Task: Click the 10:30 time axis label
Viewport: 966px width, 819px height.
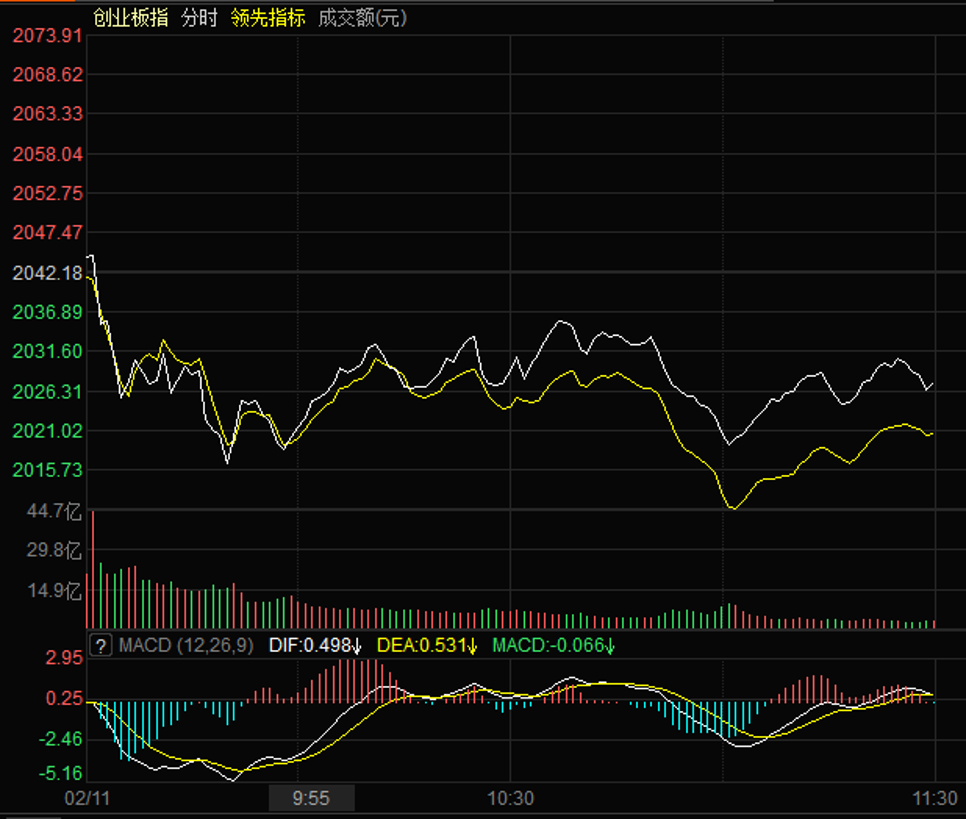Action: [x=510, y=798]
